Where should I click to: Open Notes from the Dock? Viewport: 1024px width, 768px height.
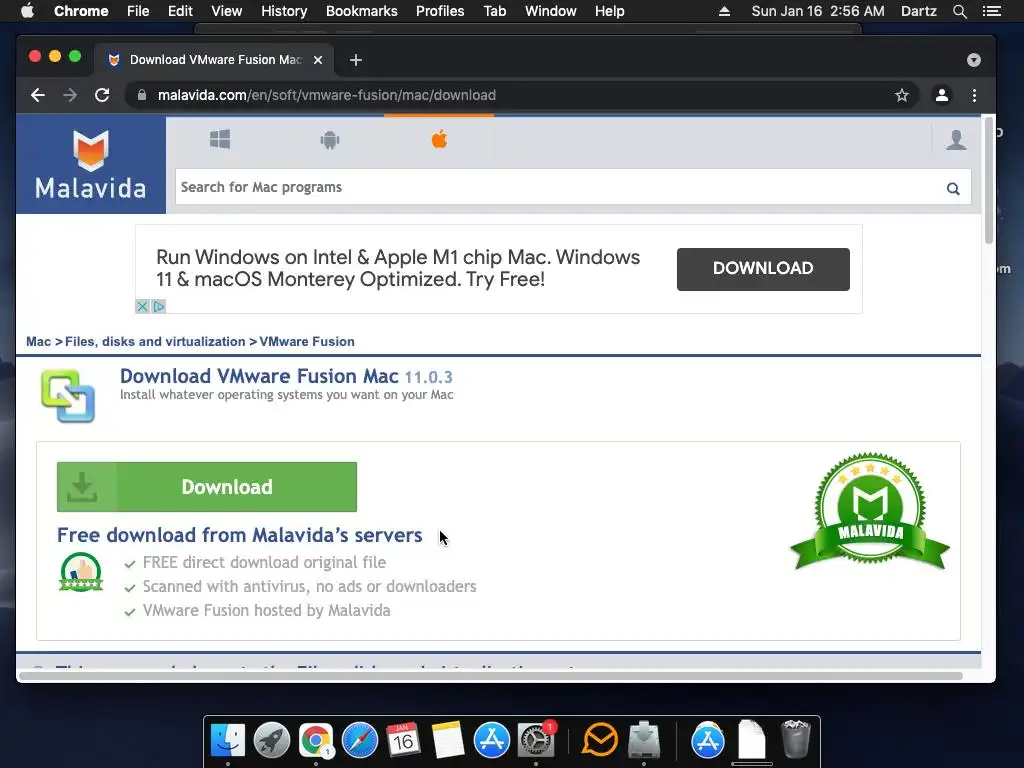click(447, 740)
